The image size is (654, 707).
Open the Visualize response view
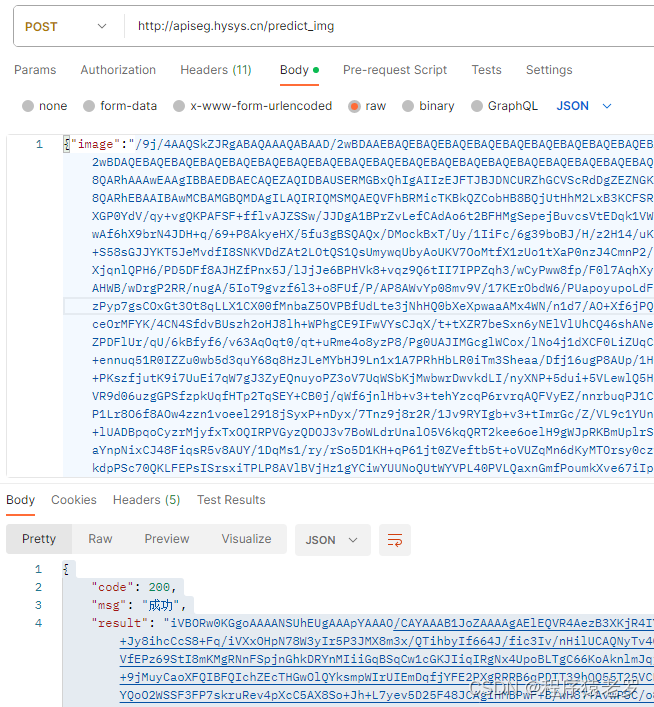coord(246,539)
